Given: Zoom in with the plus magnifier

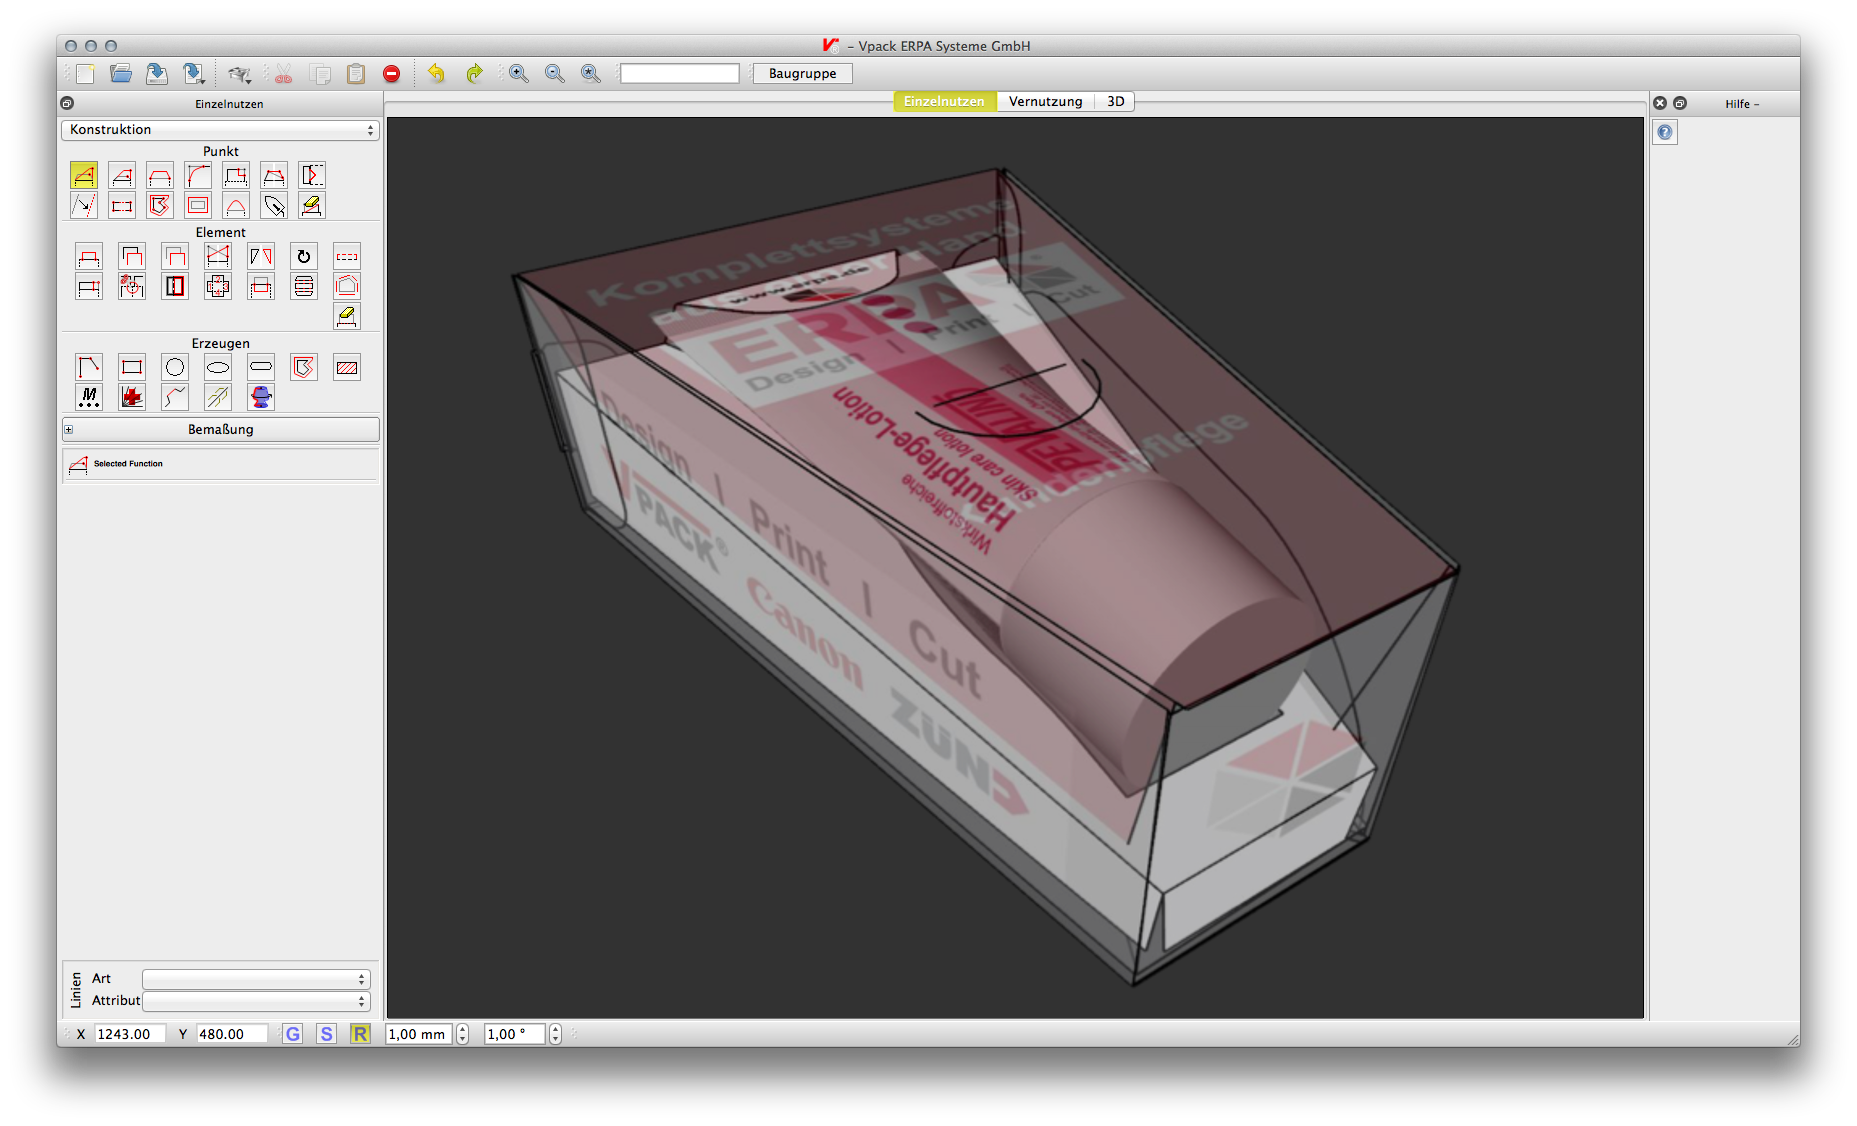Looking at the screenshot, I should (x=518, y=73).
